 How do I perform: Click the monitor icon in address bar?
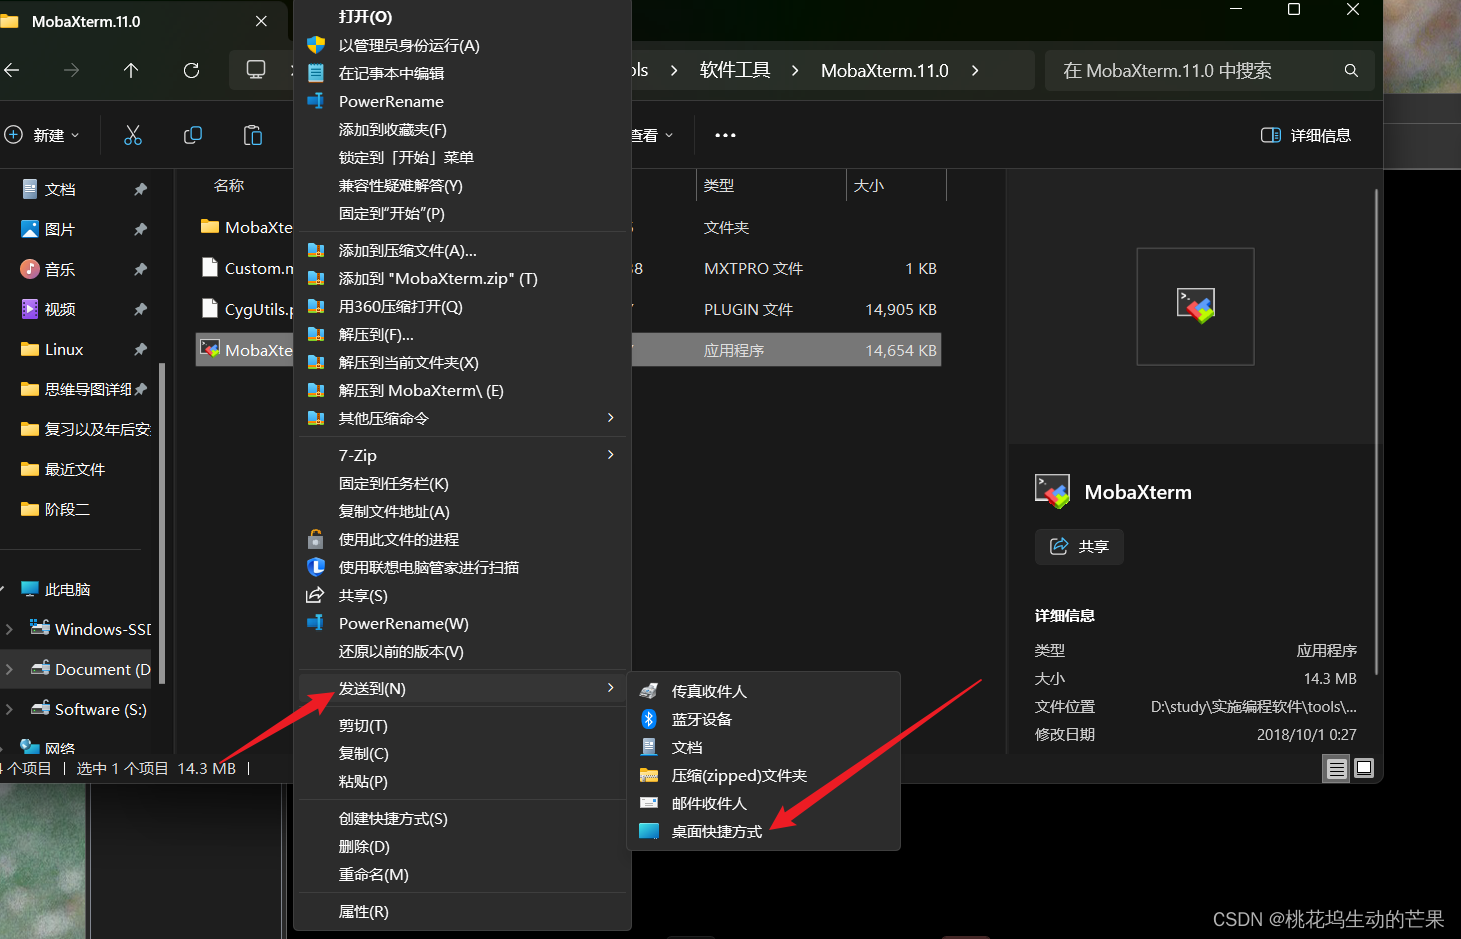click(x=256, y=70)
